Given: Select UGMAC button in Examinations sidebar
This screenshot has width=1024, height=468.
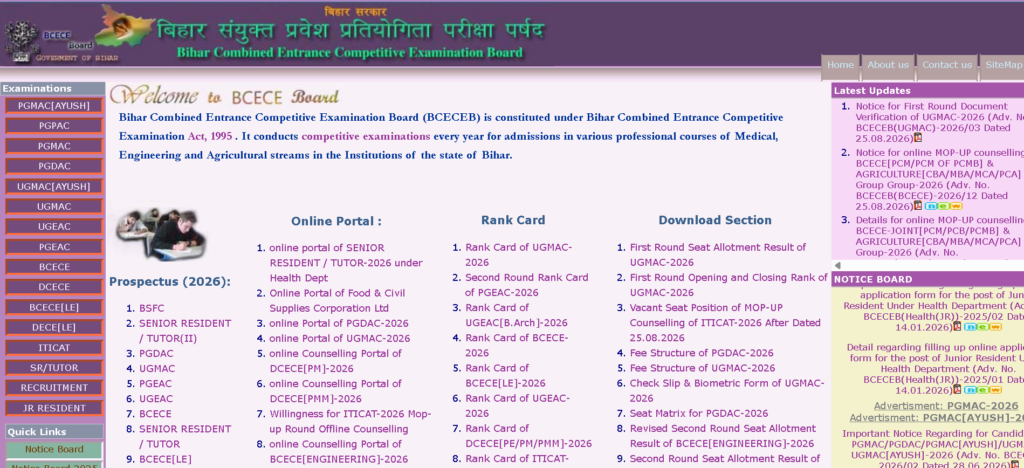Looking at the screenshot, I should pos(54,207).
